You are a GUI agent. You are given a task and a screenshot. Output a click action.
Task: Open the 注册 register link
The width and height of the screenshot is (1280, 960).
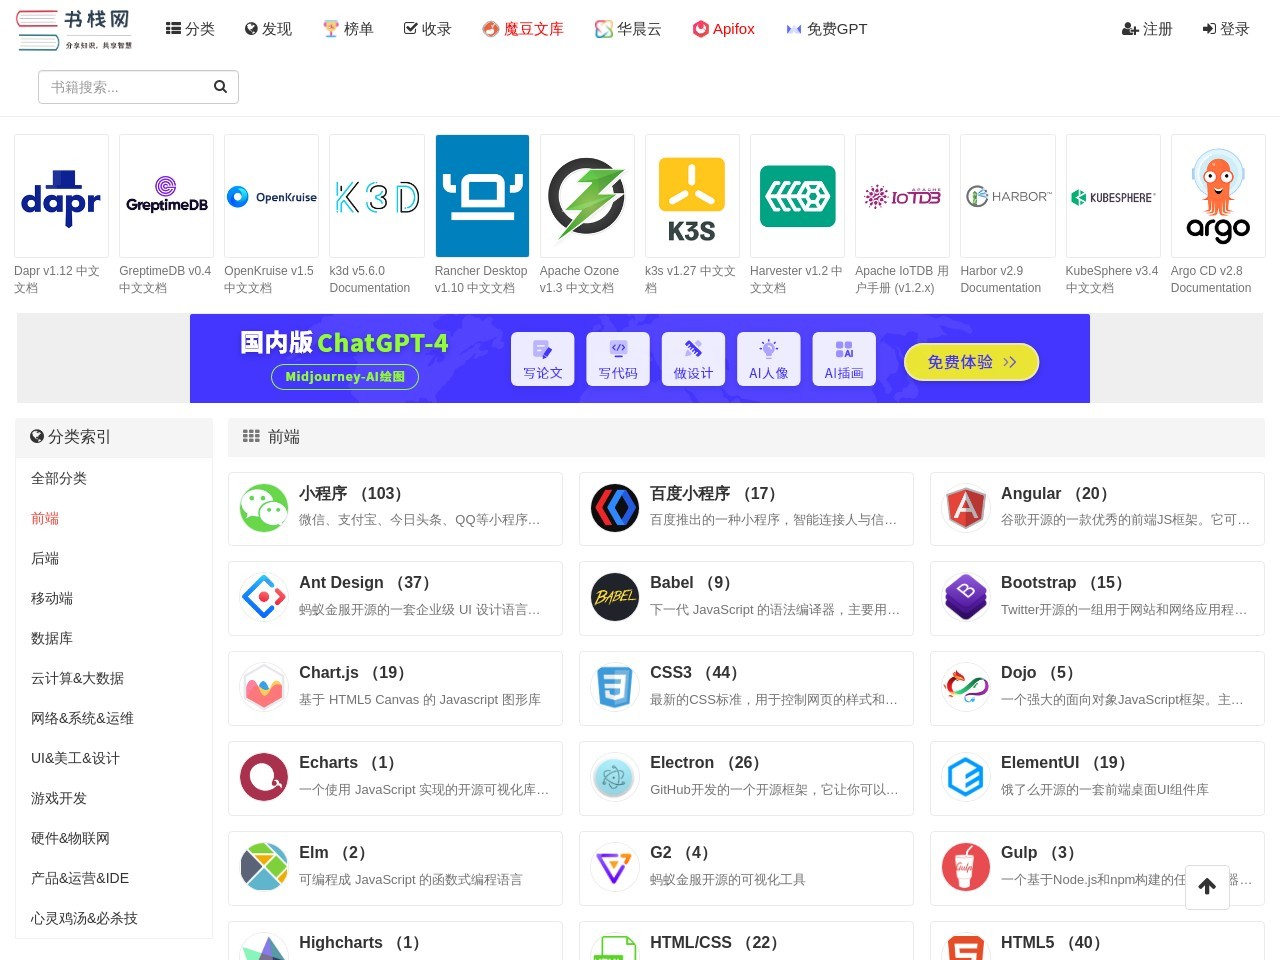coord(1147,29)
